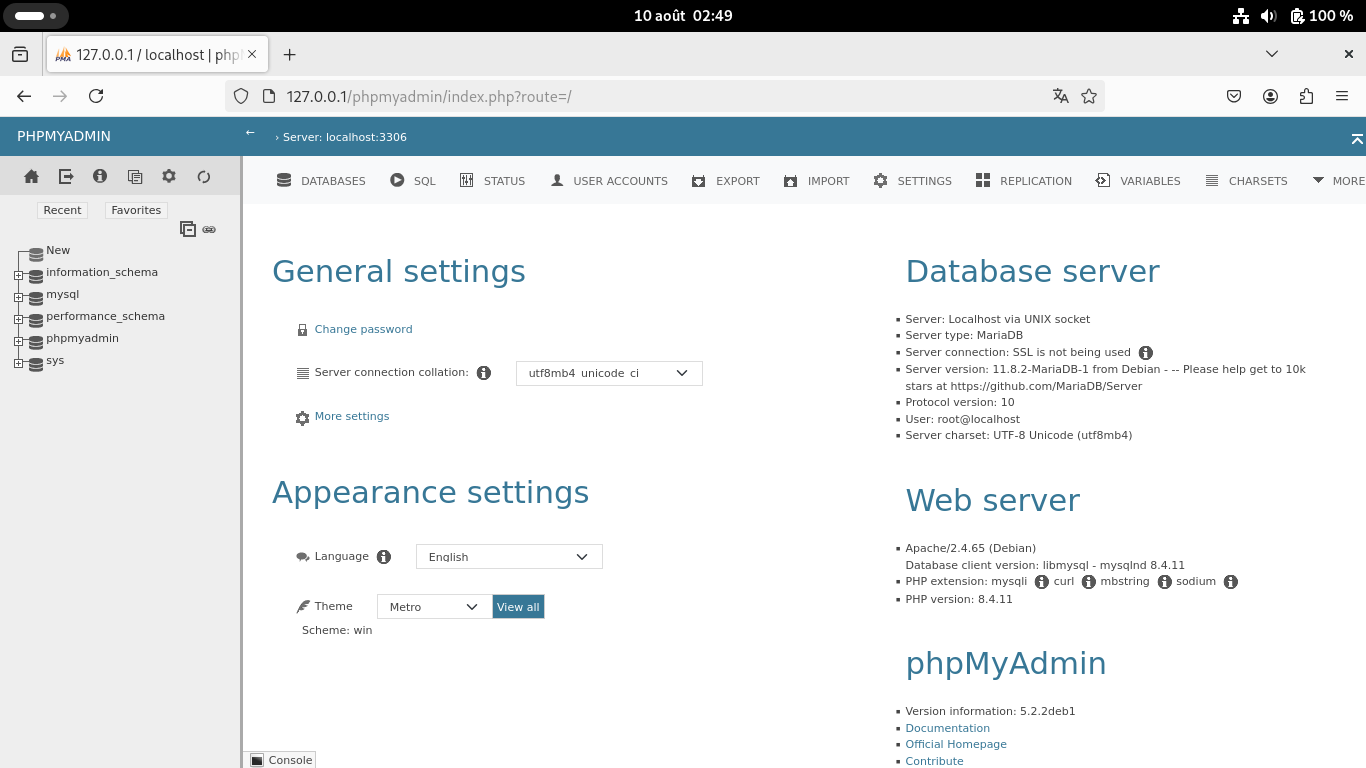1366x768 pixels.
Task: Collapse all tree nodes icon
Action: [188, 229]
